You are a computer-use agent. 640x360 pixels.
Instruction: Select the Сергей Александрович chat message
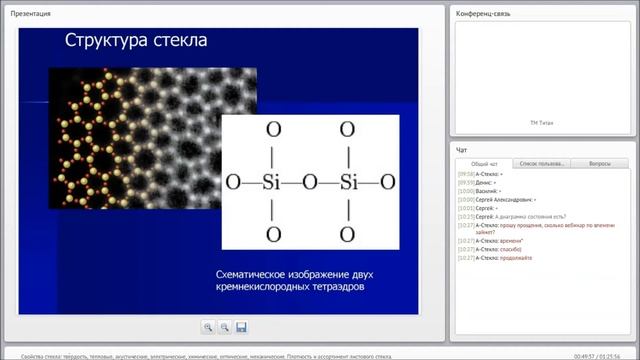pyautogui.click(x=497, y=200)
